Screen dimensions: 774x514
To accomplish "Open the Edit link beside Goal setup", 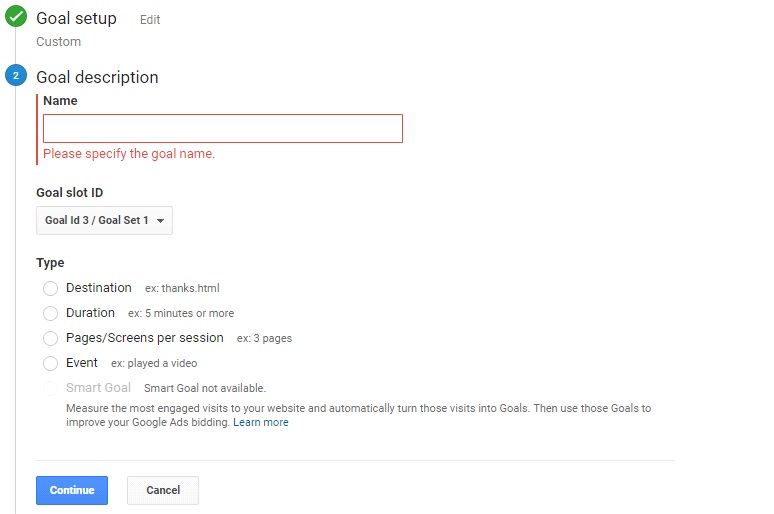I will click(150, 20).
